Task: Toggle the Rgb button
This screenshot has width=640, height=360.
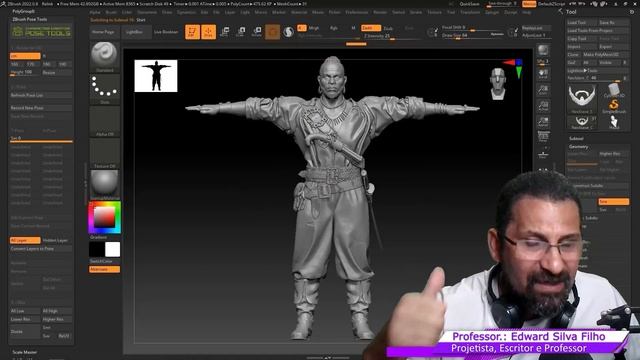Action: pos(333,28)
